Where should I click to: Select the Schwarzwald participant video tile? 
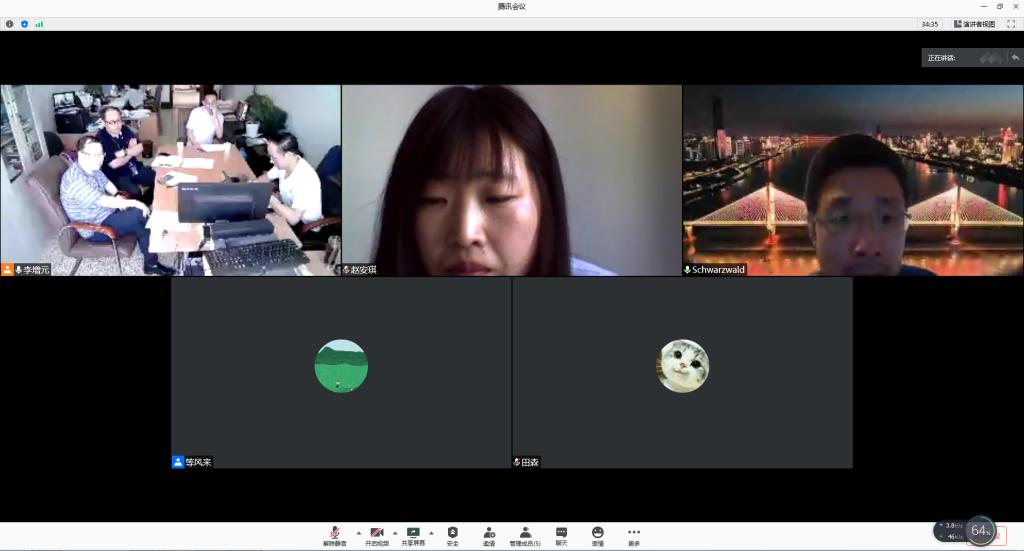click(852, 180)
